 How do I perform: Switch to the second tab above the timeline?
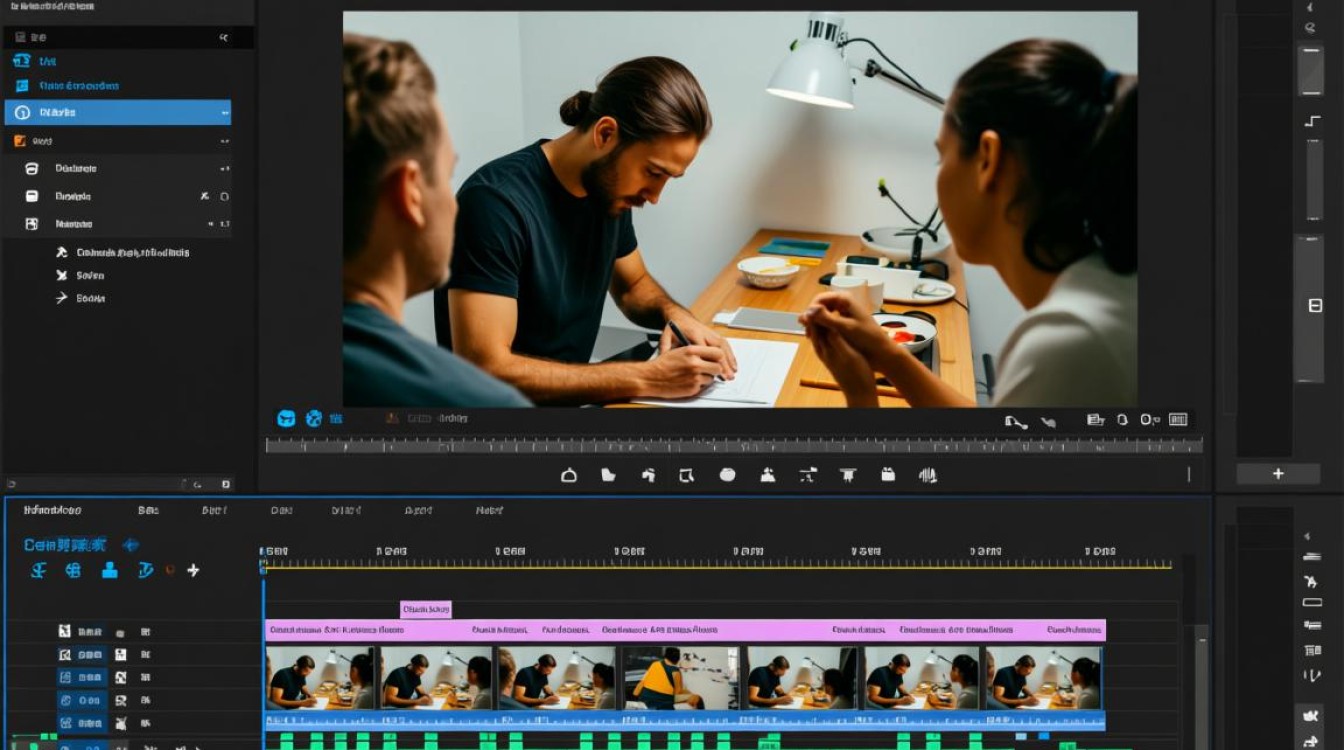(x=148, y=510)
